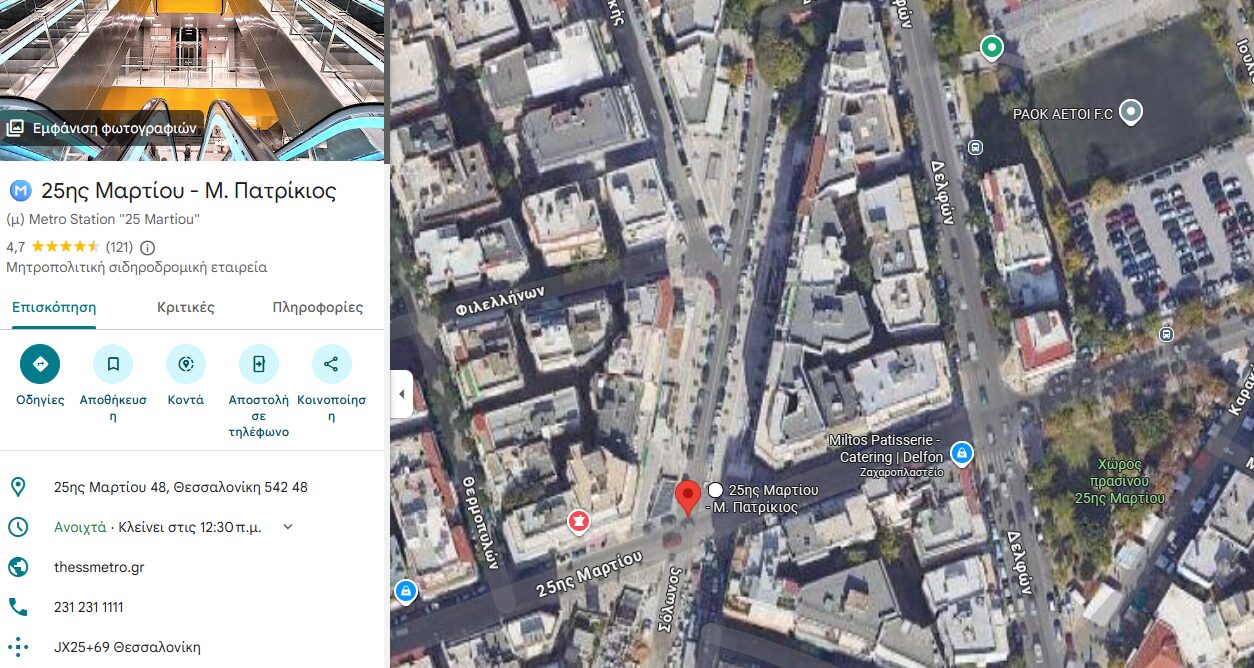This screenshot has height=668, width=1254.
Task: Send to phone via Αποστολή σε τηλέφωνο icon
Action: tap(259, 364)
